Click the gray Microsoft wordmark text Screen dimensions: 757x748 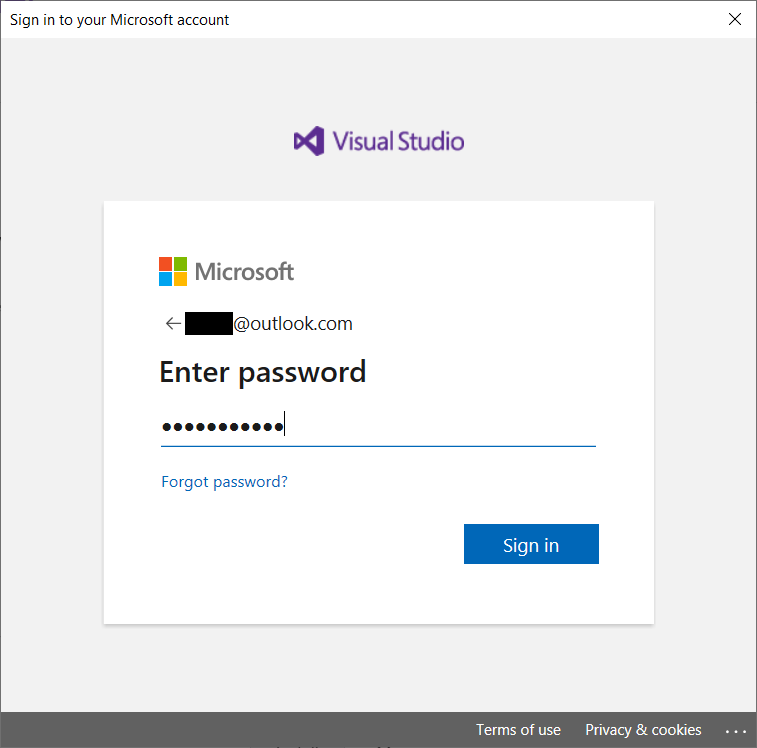click(244, 271)
